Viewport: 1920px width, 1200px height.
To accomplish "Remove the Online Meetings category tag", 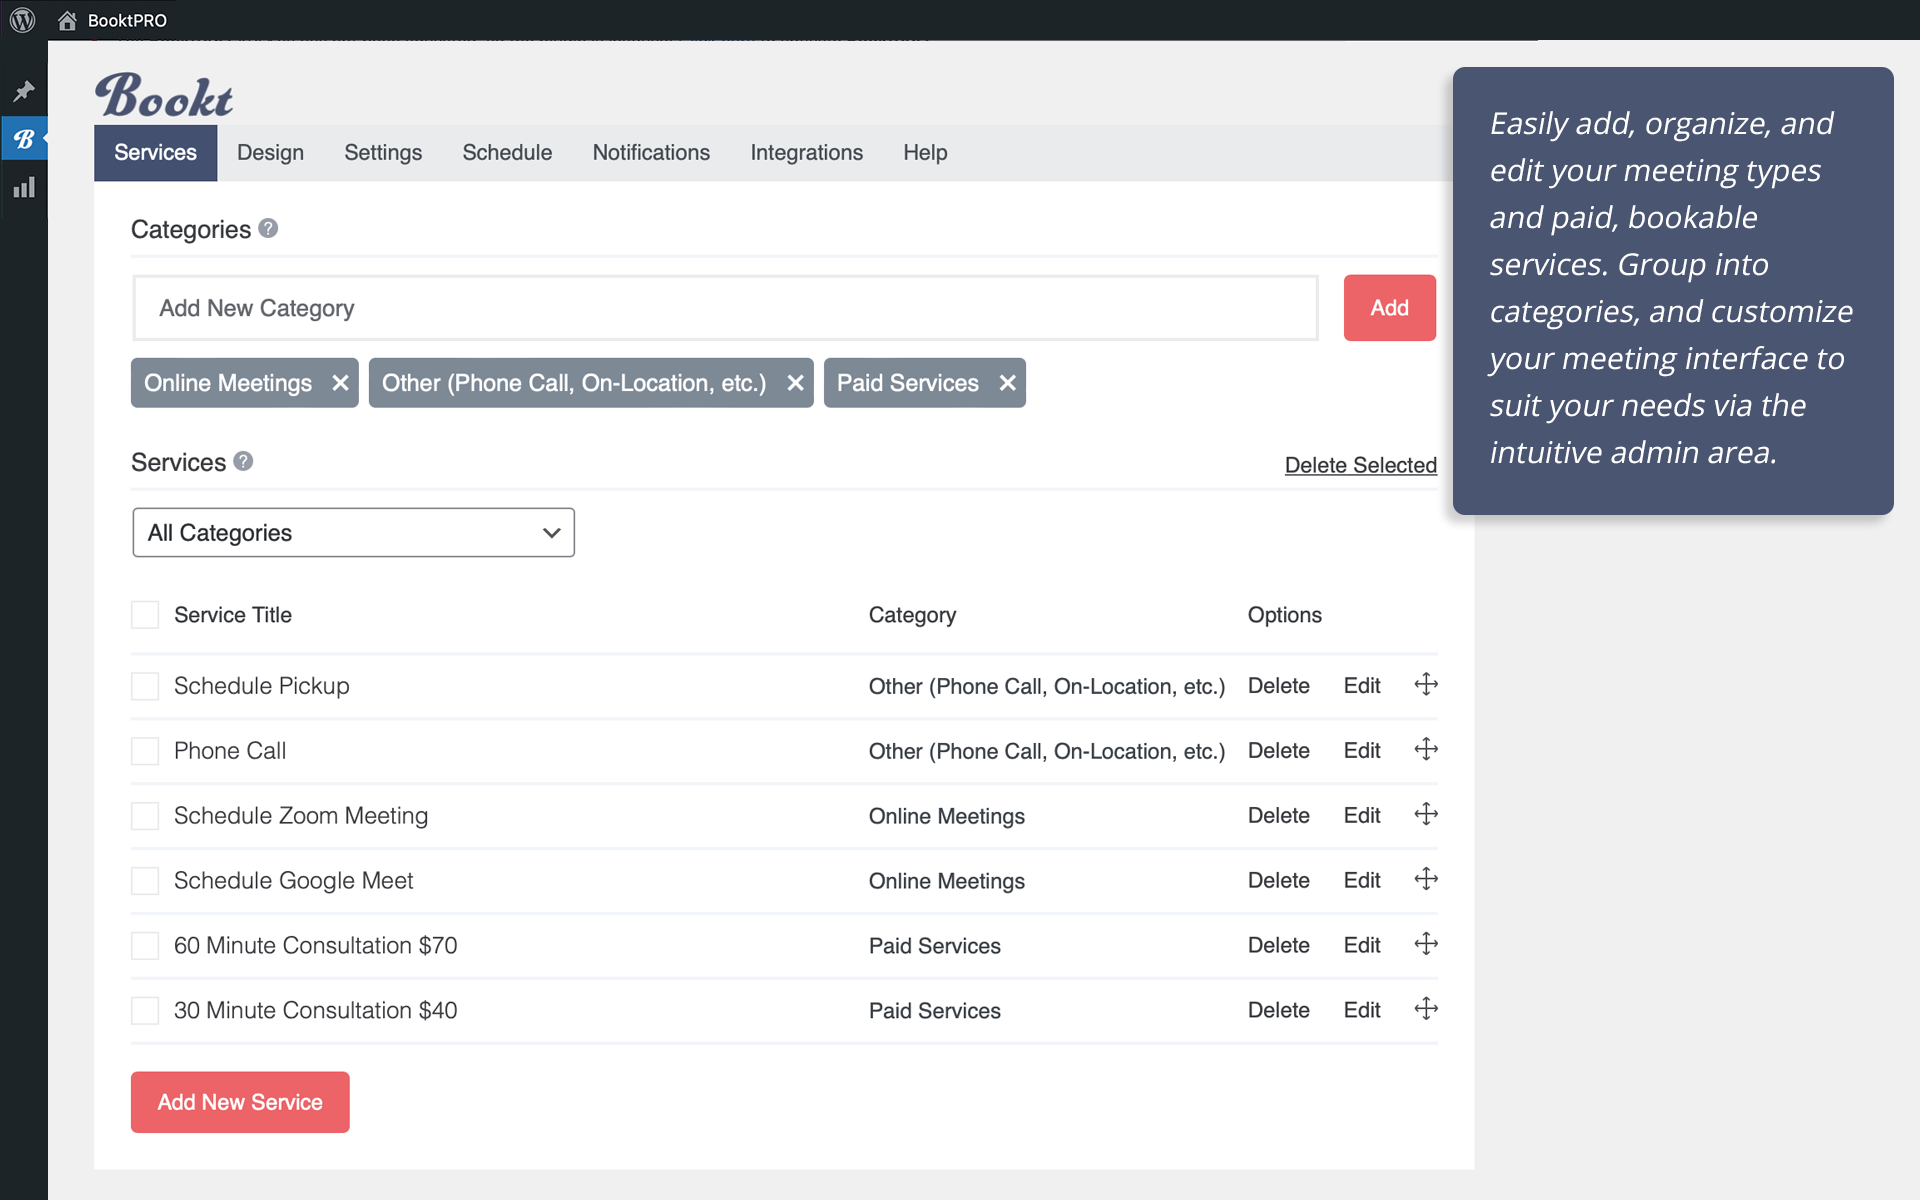I will [339, 382].
